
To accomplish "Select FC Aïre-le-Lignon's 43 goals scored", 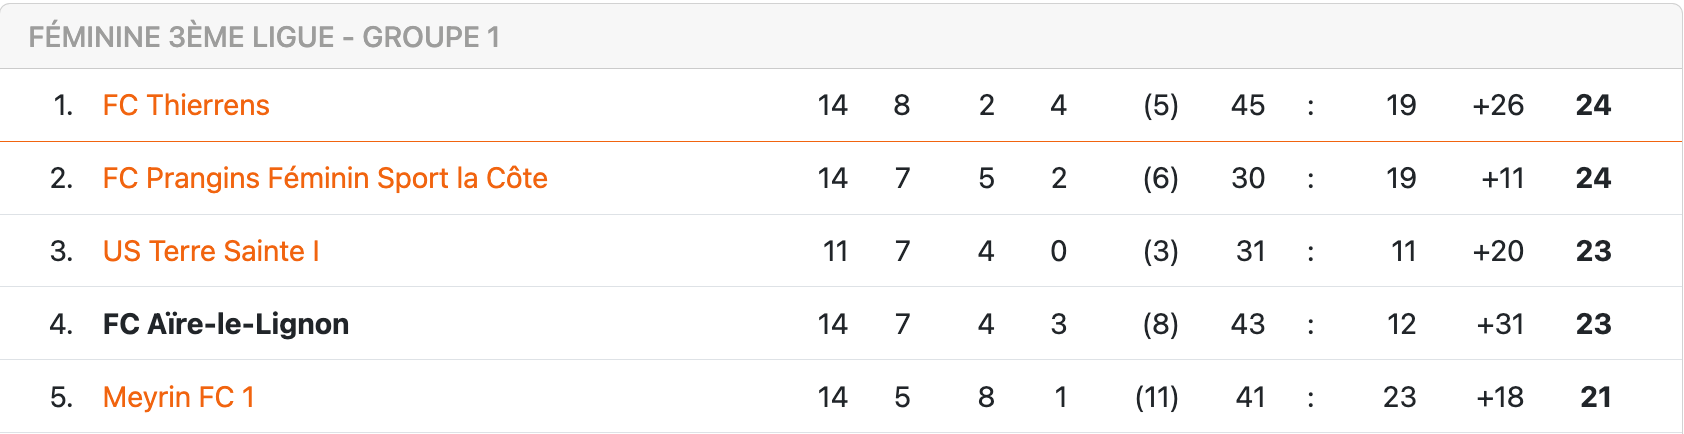I will click(x=1247, y=324).
